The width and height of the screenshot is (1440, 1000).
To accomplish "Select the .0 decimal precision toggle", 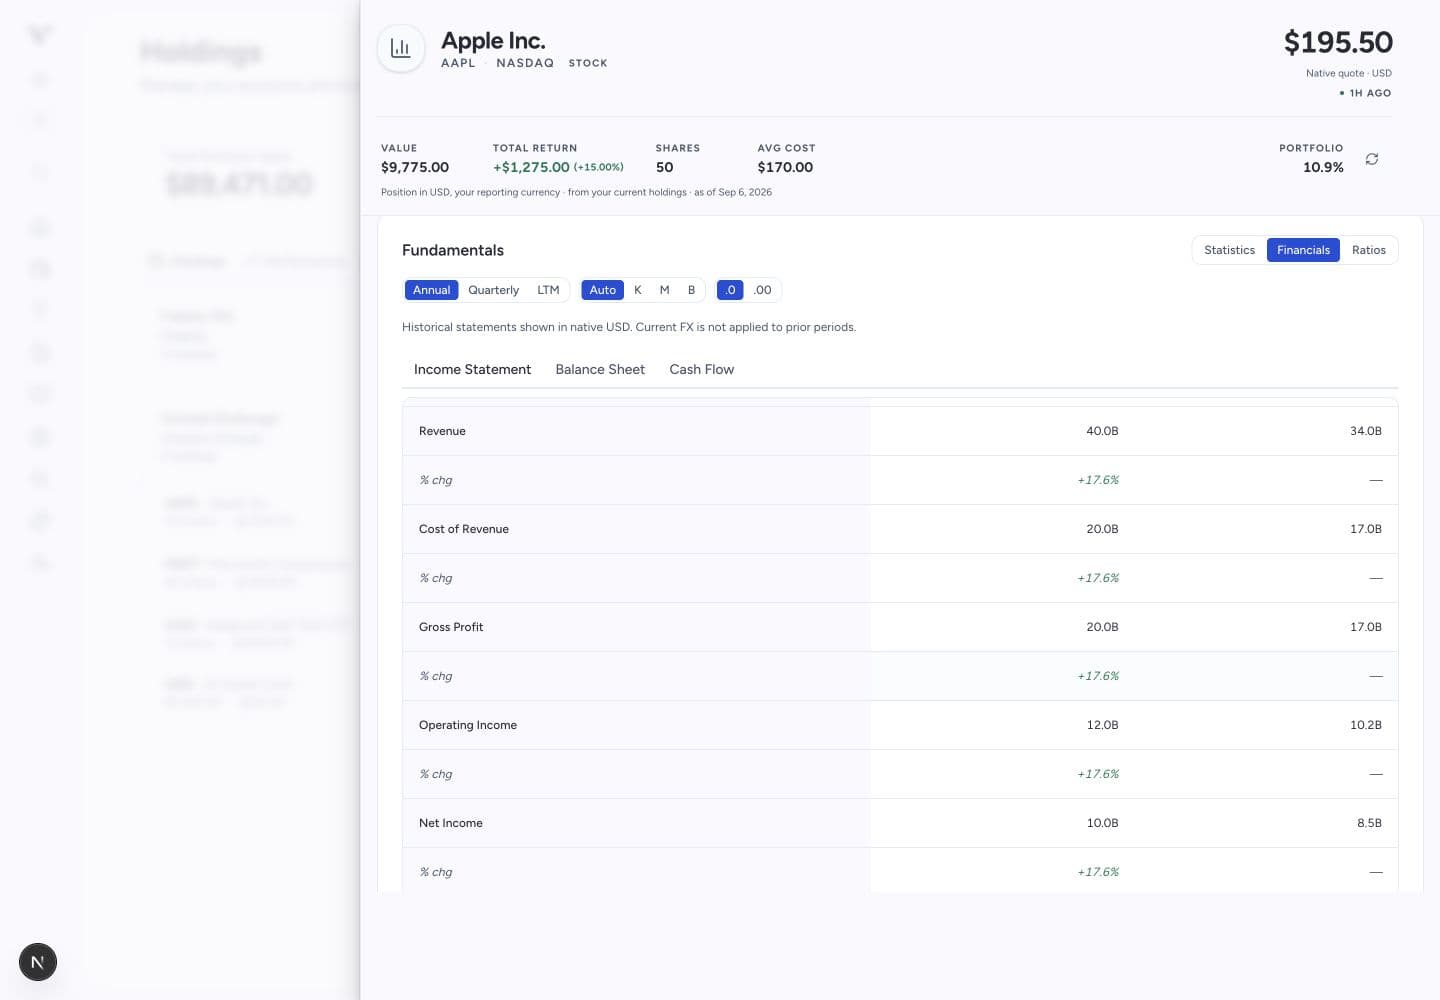I will click(730, 290).
